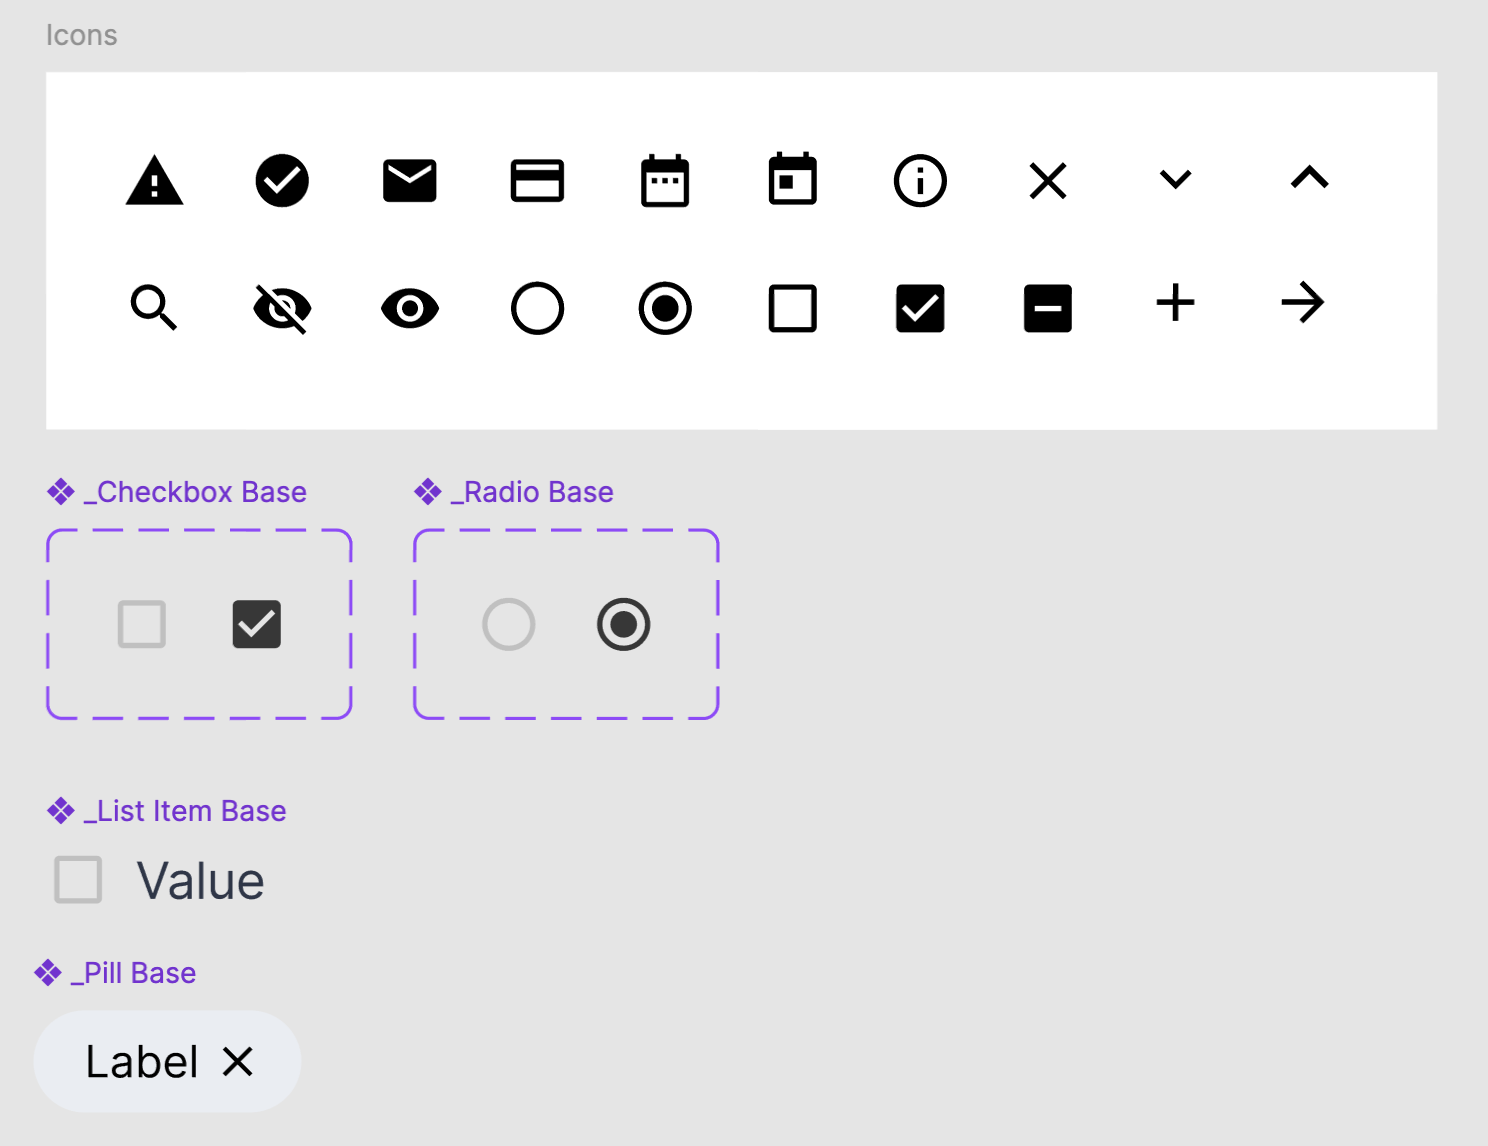This screenshot has height=1146, width=1488.
Task: Click the credit card icon
Action: tap(537, 181)
